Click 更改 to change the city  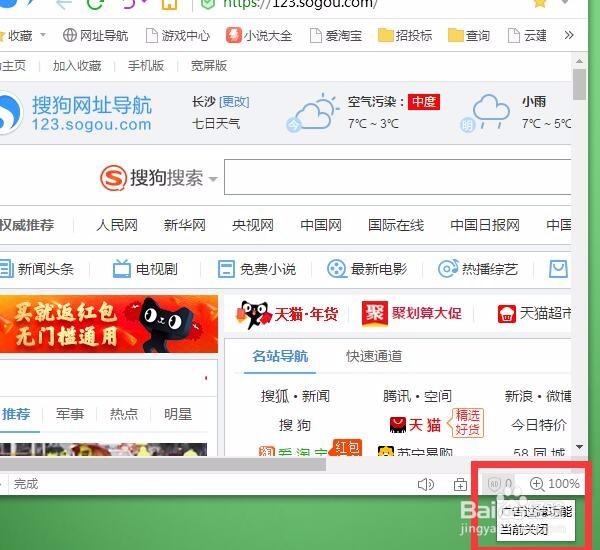point(234,102)
